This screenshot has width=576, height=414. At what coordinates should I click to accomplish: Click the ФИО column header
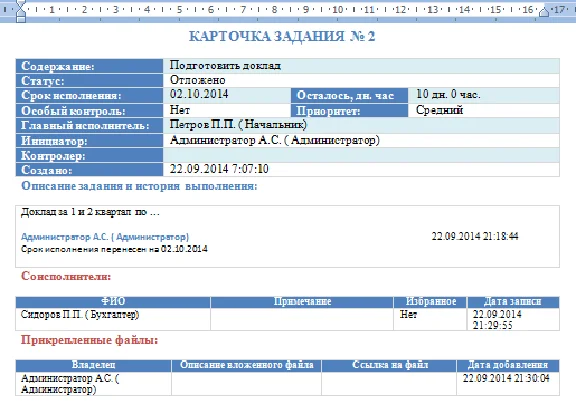[x=113, y=302]
